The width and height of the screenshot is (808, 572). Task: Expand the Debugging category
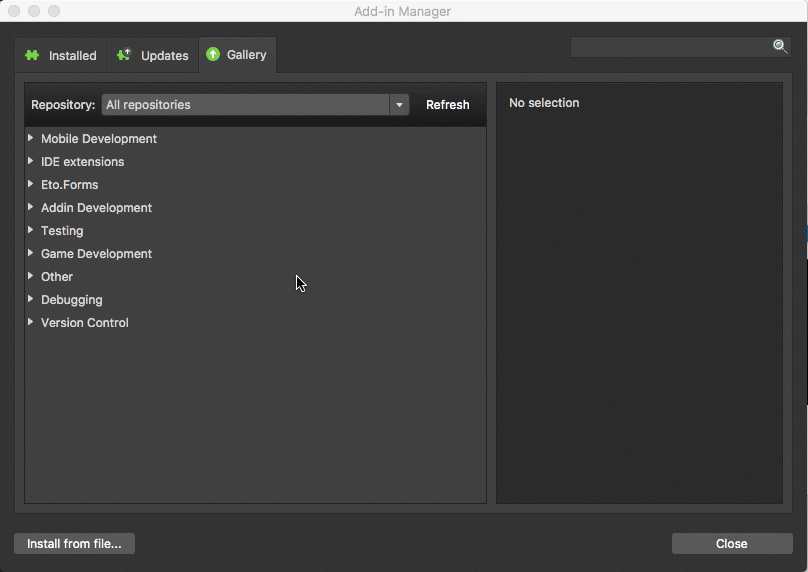(x=30, y=299)
